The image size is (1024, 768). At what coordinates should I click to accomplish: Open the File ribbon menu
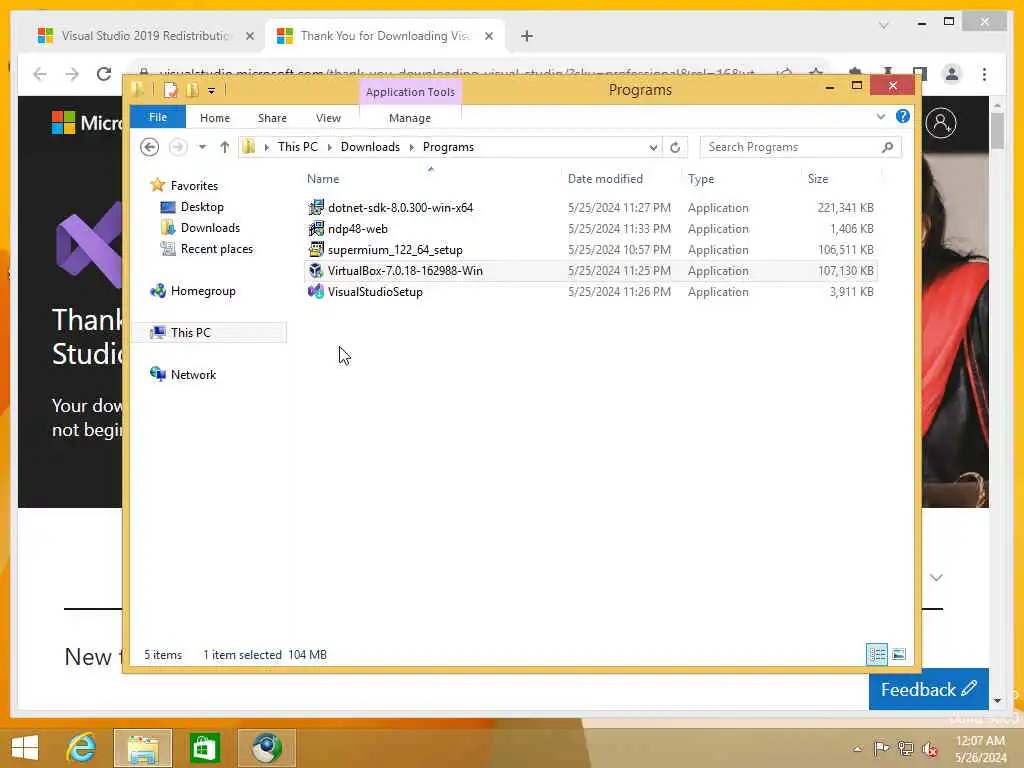point(158,118)
